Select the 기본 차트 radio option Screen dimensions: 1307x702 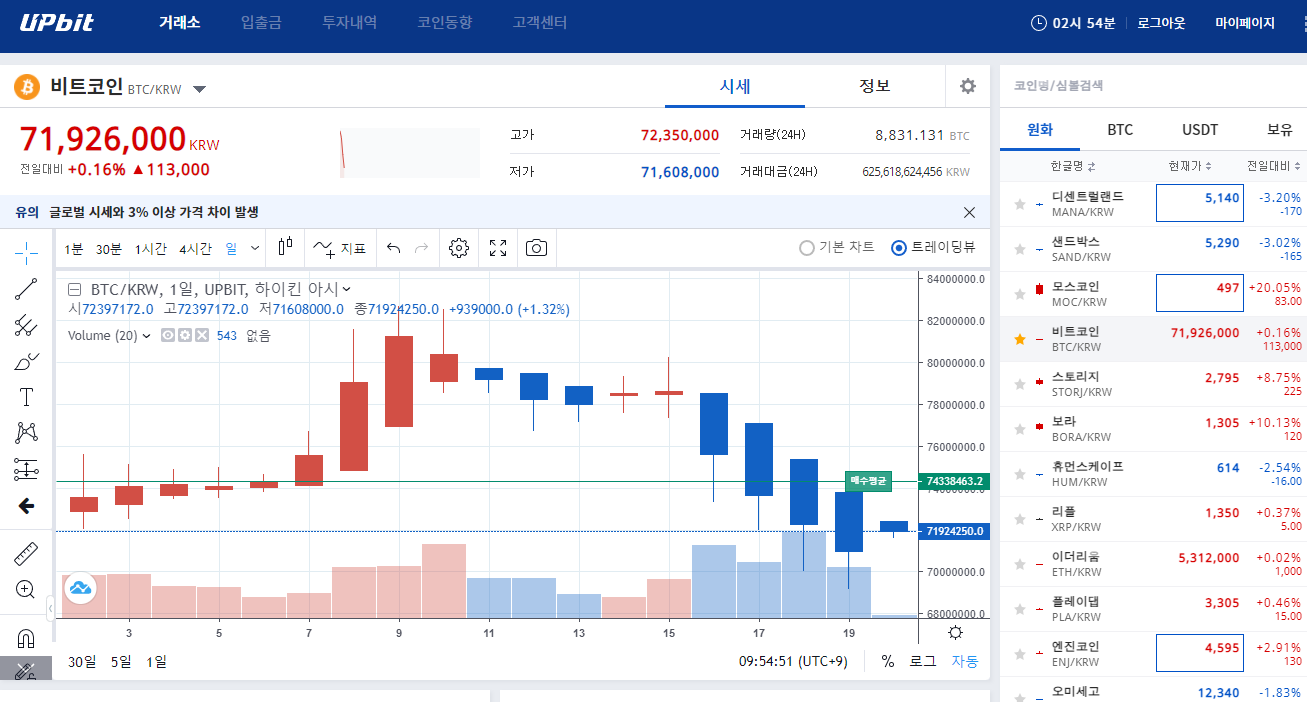[x=836, y=248]
